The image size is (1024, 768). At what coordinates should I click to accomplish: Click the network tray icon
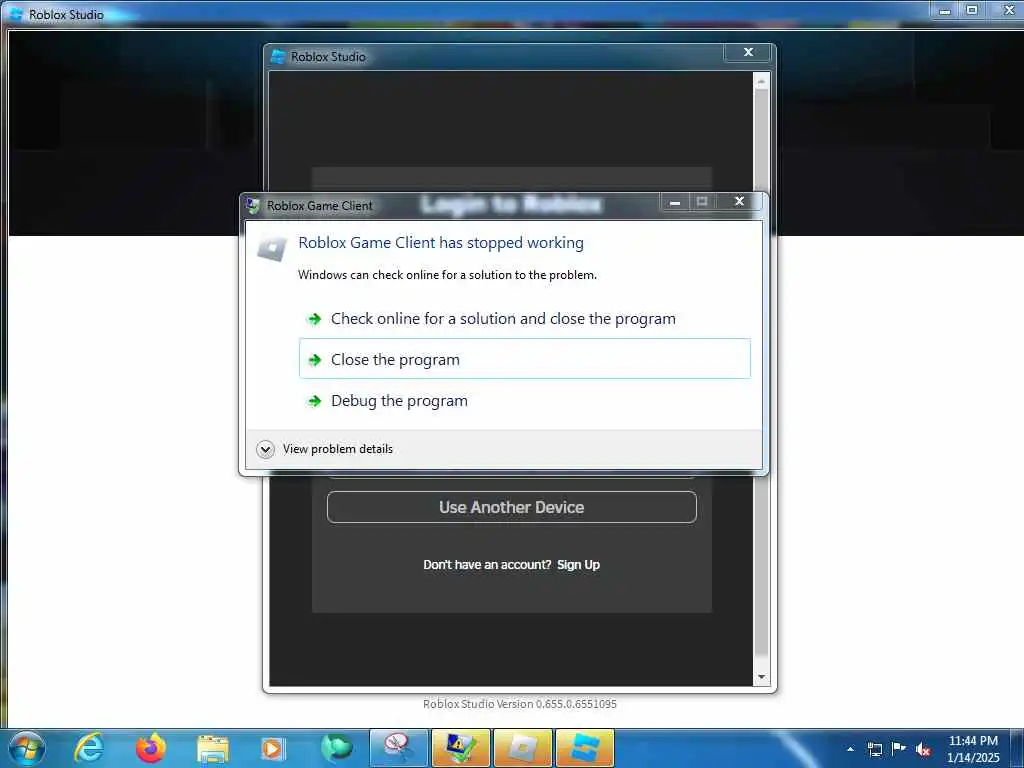tap(874, 749)
